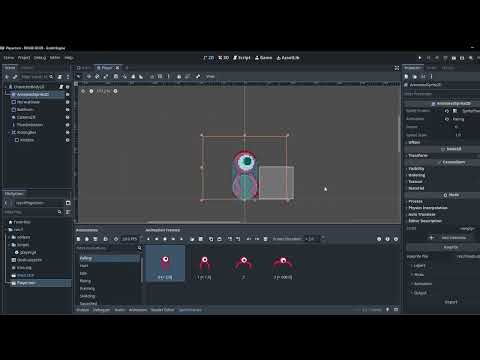480x360 pixels.
Task: Click the Add Animation icon in SpriteFrames
Action: 78,239
